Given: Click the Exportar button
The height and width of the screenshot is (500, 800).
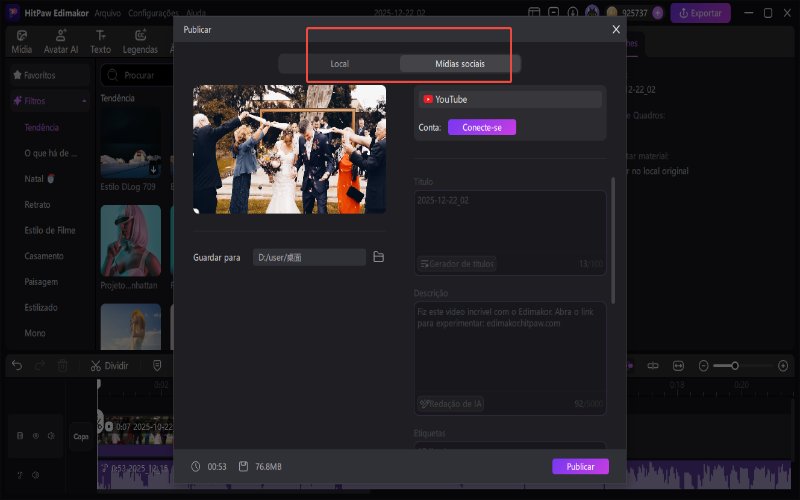Looking at the screenshot, I should [x=700, y=13].
